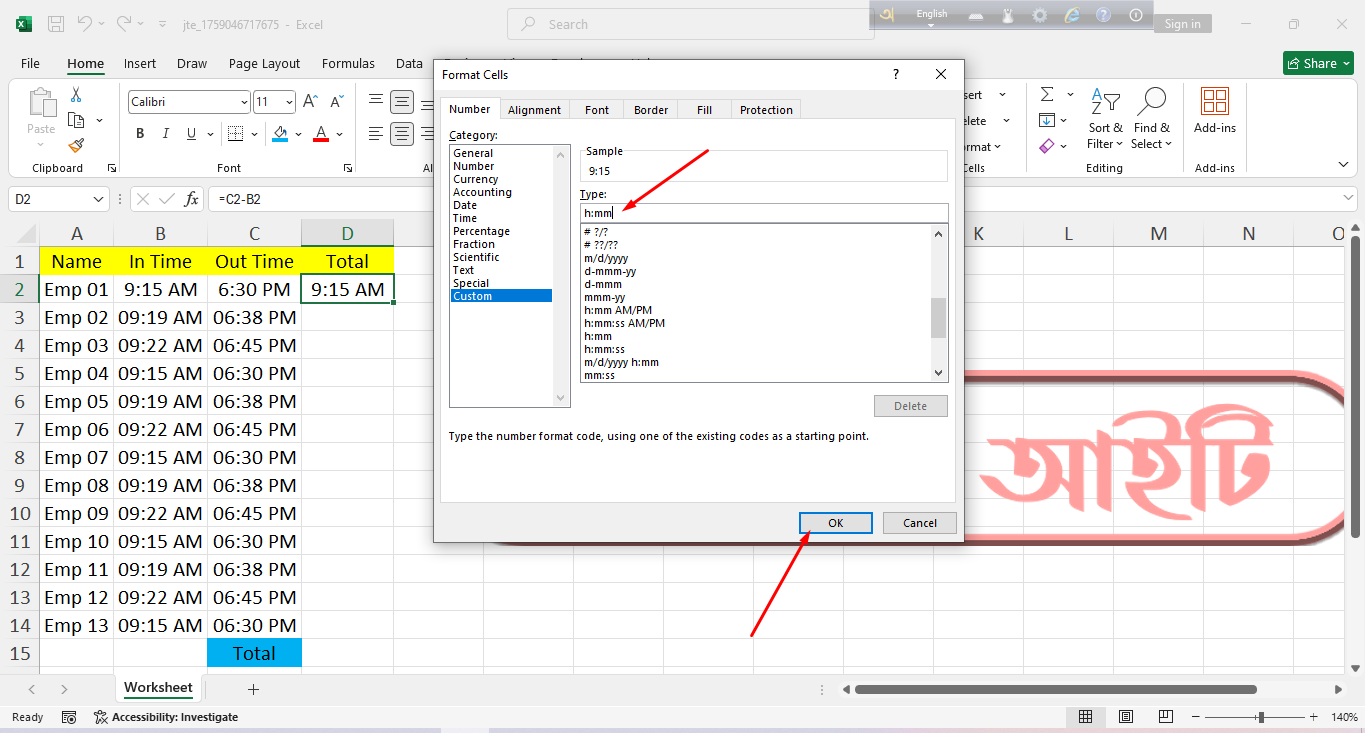1365x733 pixels.
Task: Click the Increase Font Size icon
Action: pyautogui.click(x=310, y=102)
